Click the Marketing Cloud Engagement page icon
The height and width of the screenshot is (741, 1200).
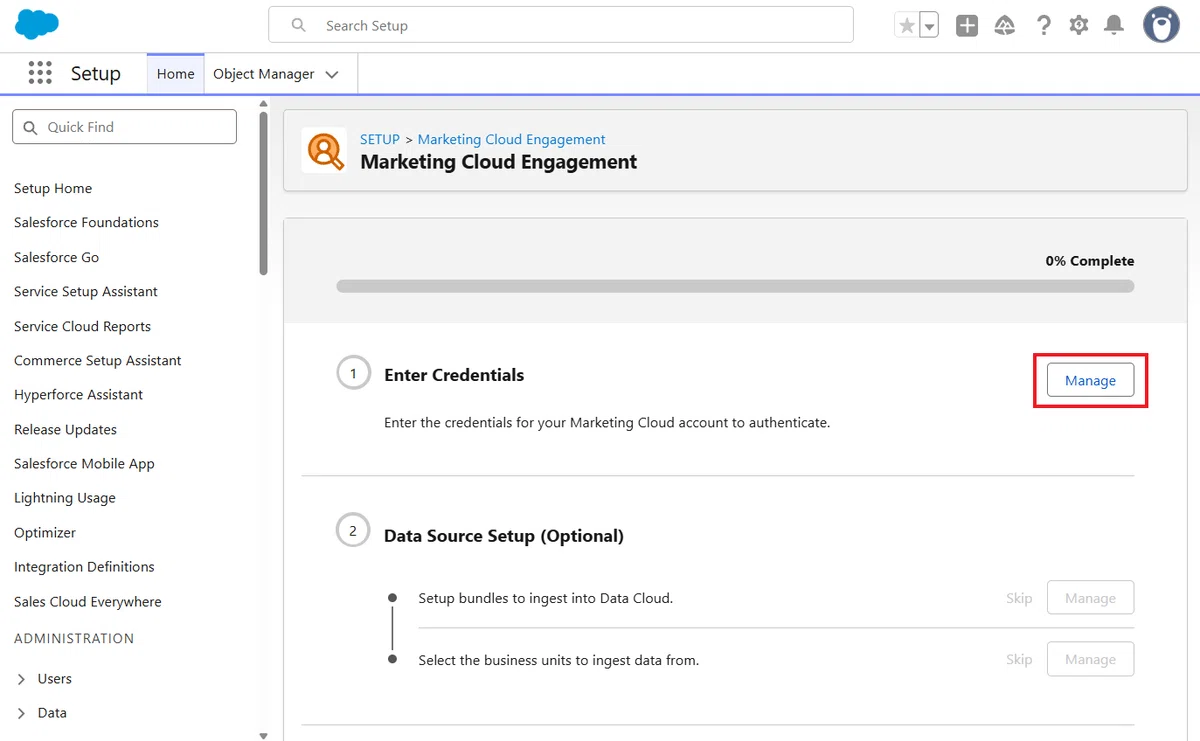tap(324, 150)
